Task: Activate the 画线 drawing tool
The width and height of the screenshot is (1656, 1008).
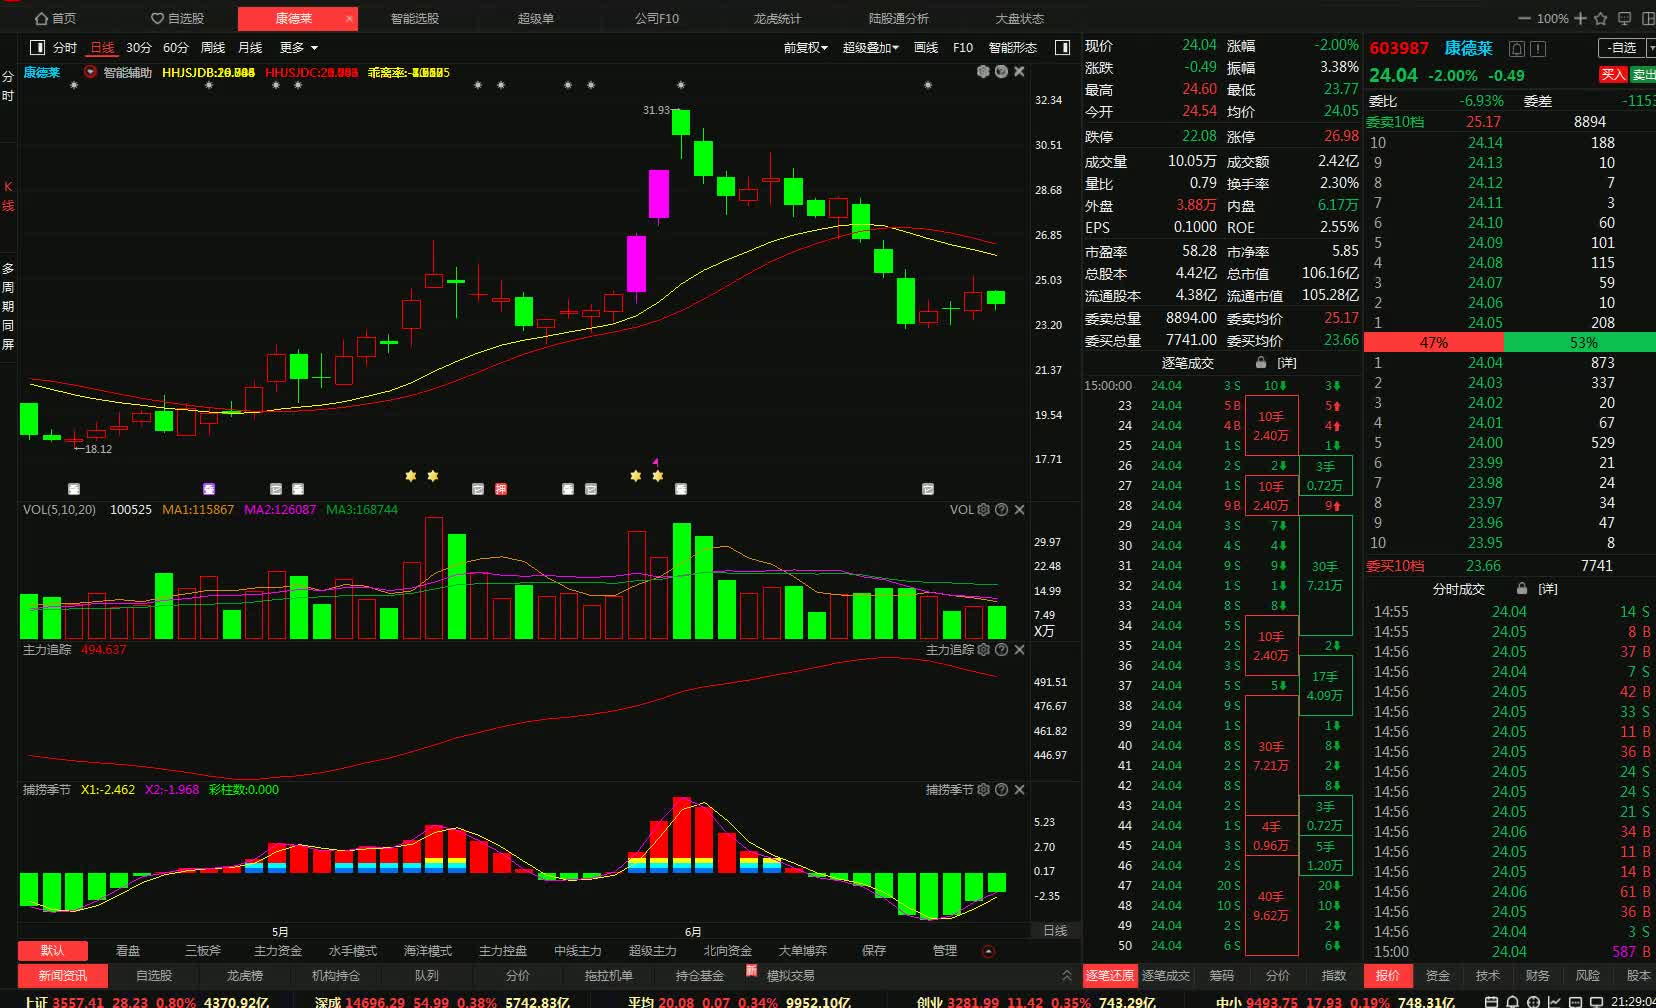Action: 926,47
